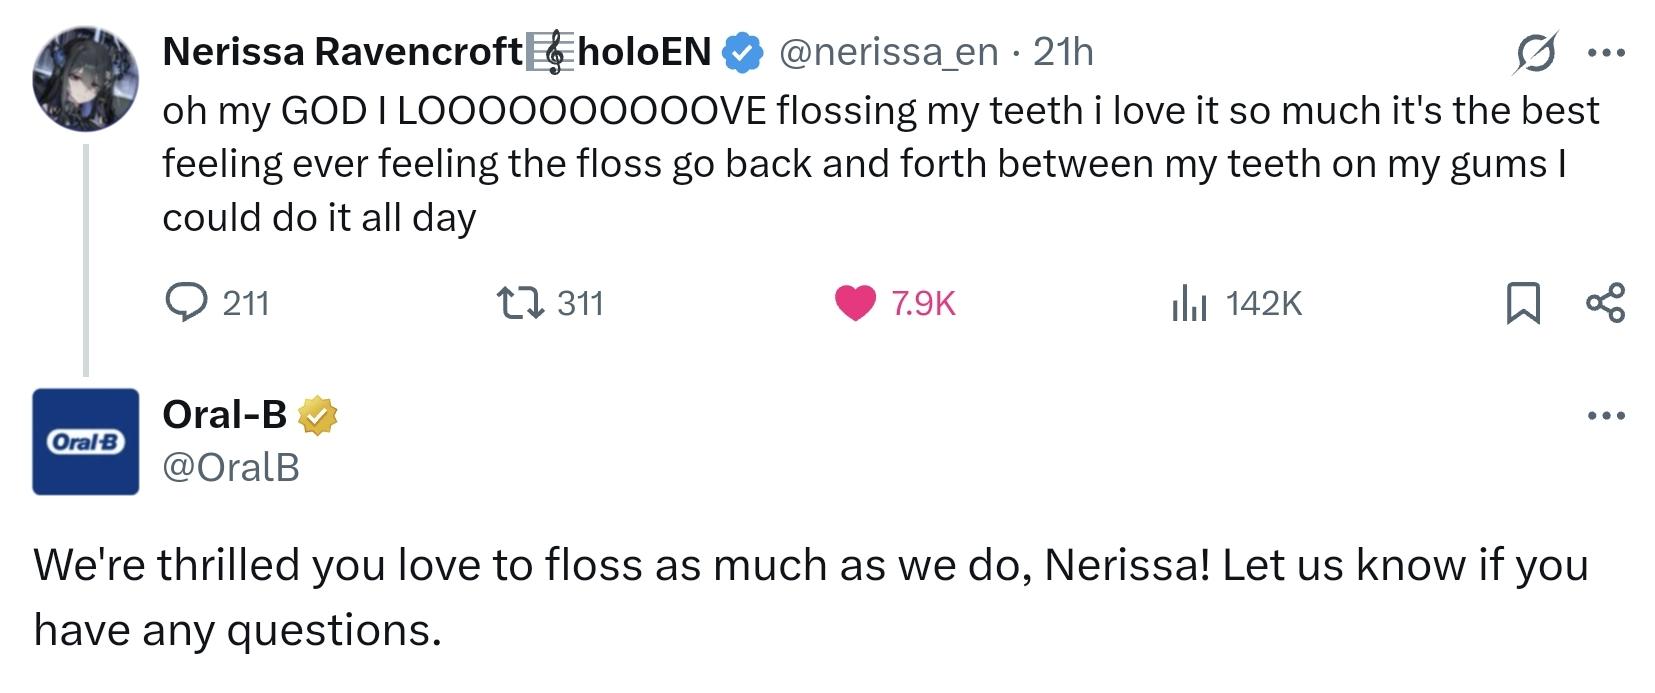This screenshot has width=1655, height=693.
Task: Open more options on Nerissa's tweet
Action: pyautogui.click(x=1606, y=53)
